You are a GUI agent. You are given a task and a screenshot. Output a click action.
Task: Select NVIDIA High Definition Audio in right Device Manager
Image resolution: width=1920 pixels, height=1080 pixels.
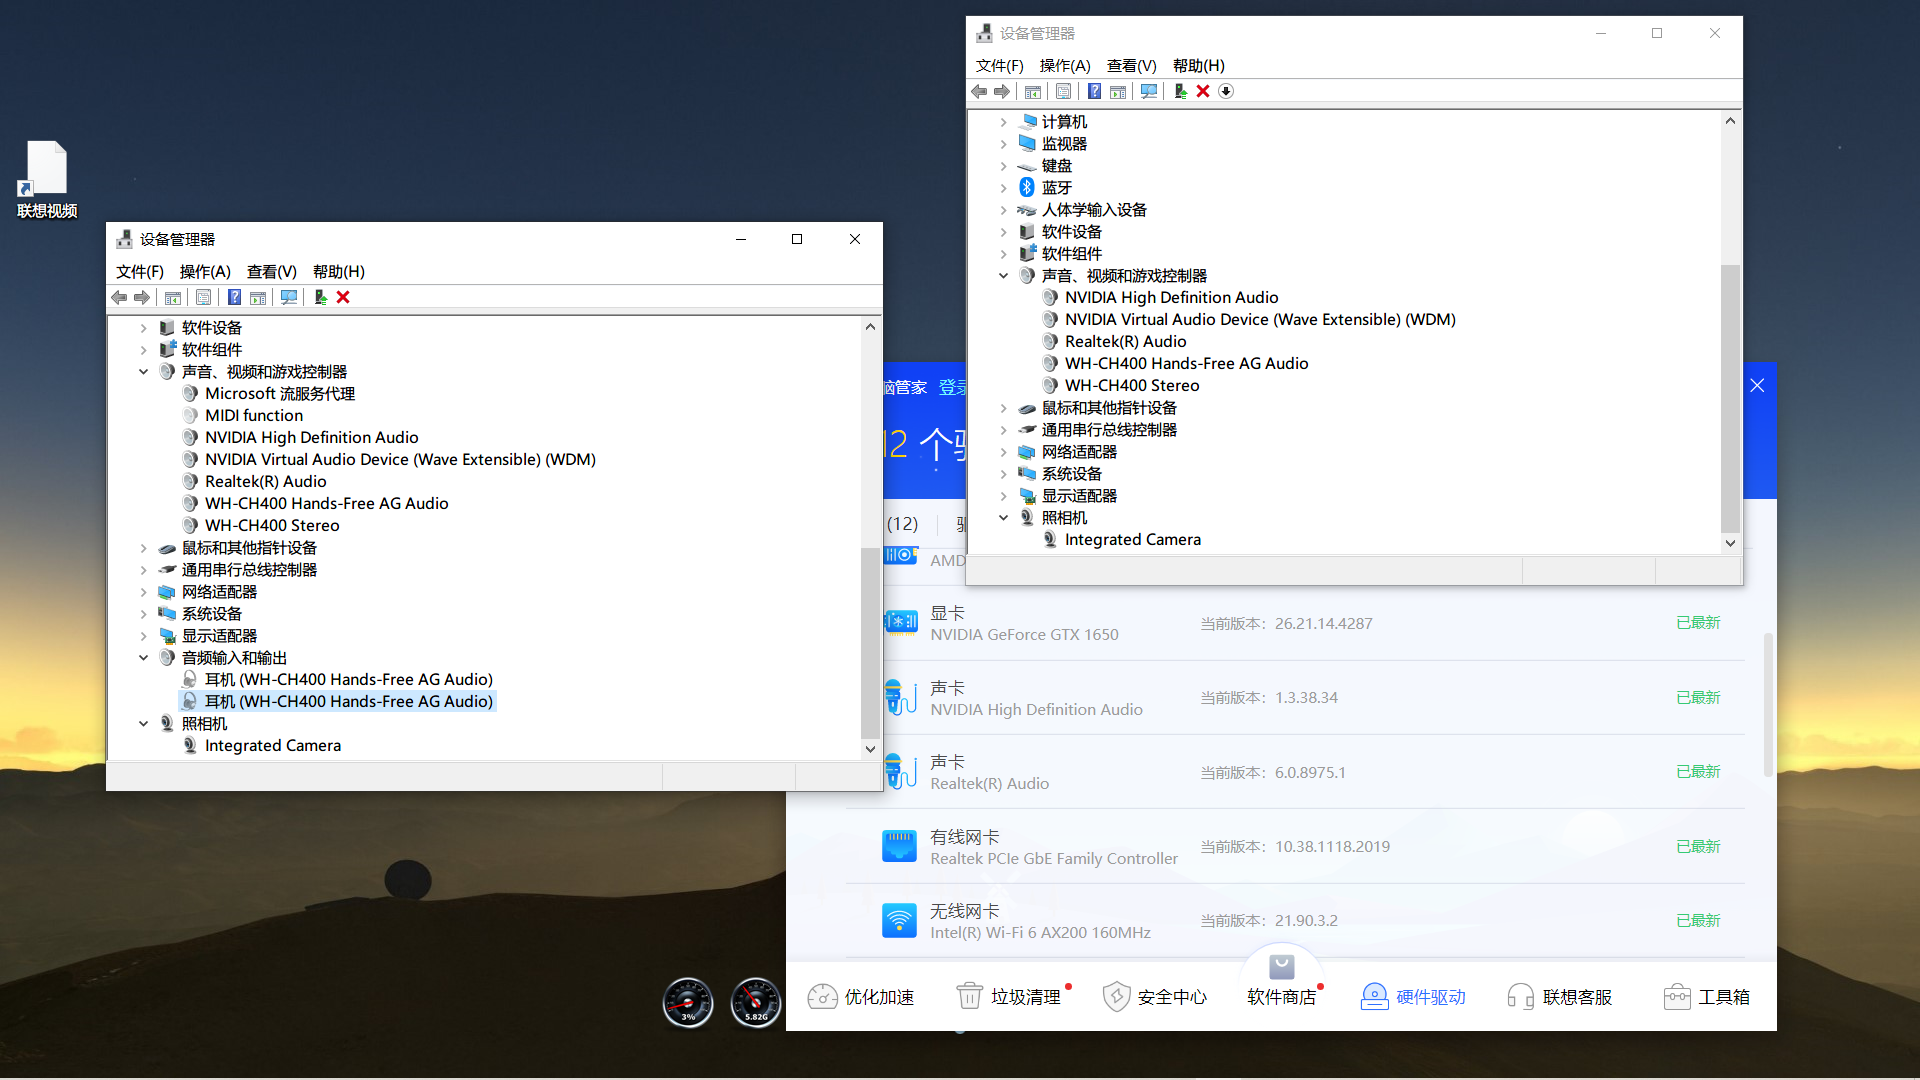1171,298
